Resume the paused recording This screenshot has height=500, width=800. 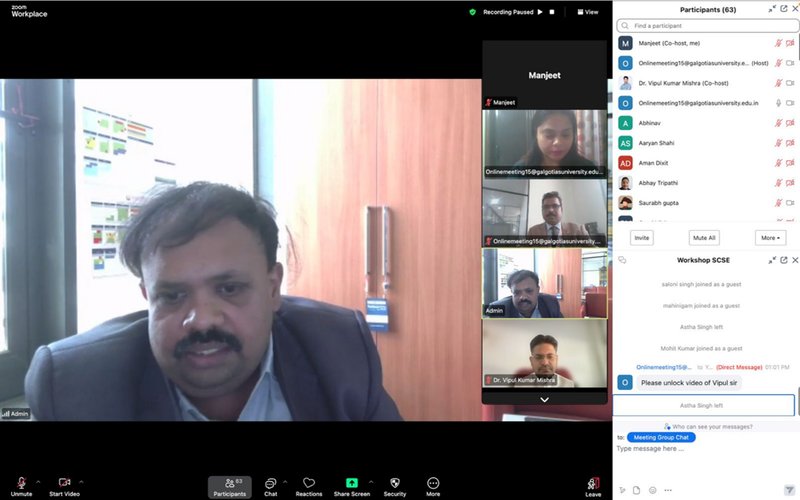(540, 12)
